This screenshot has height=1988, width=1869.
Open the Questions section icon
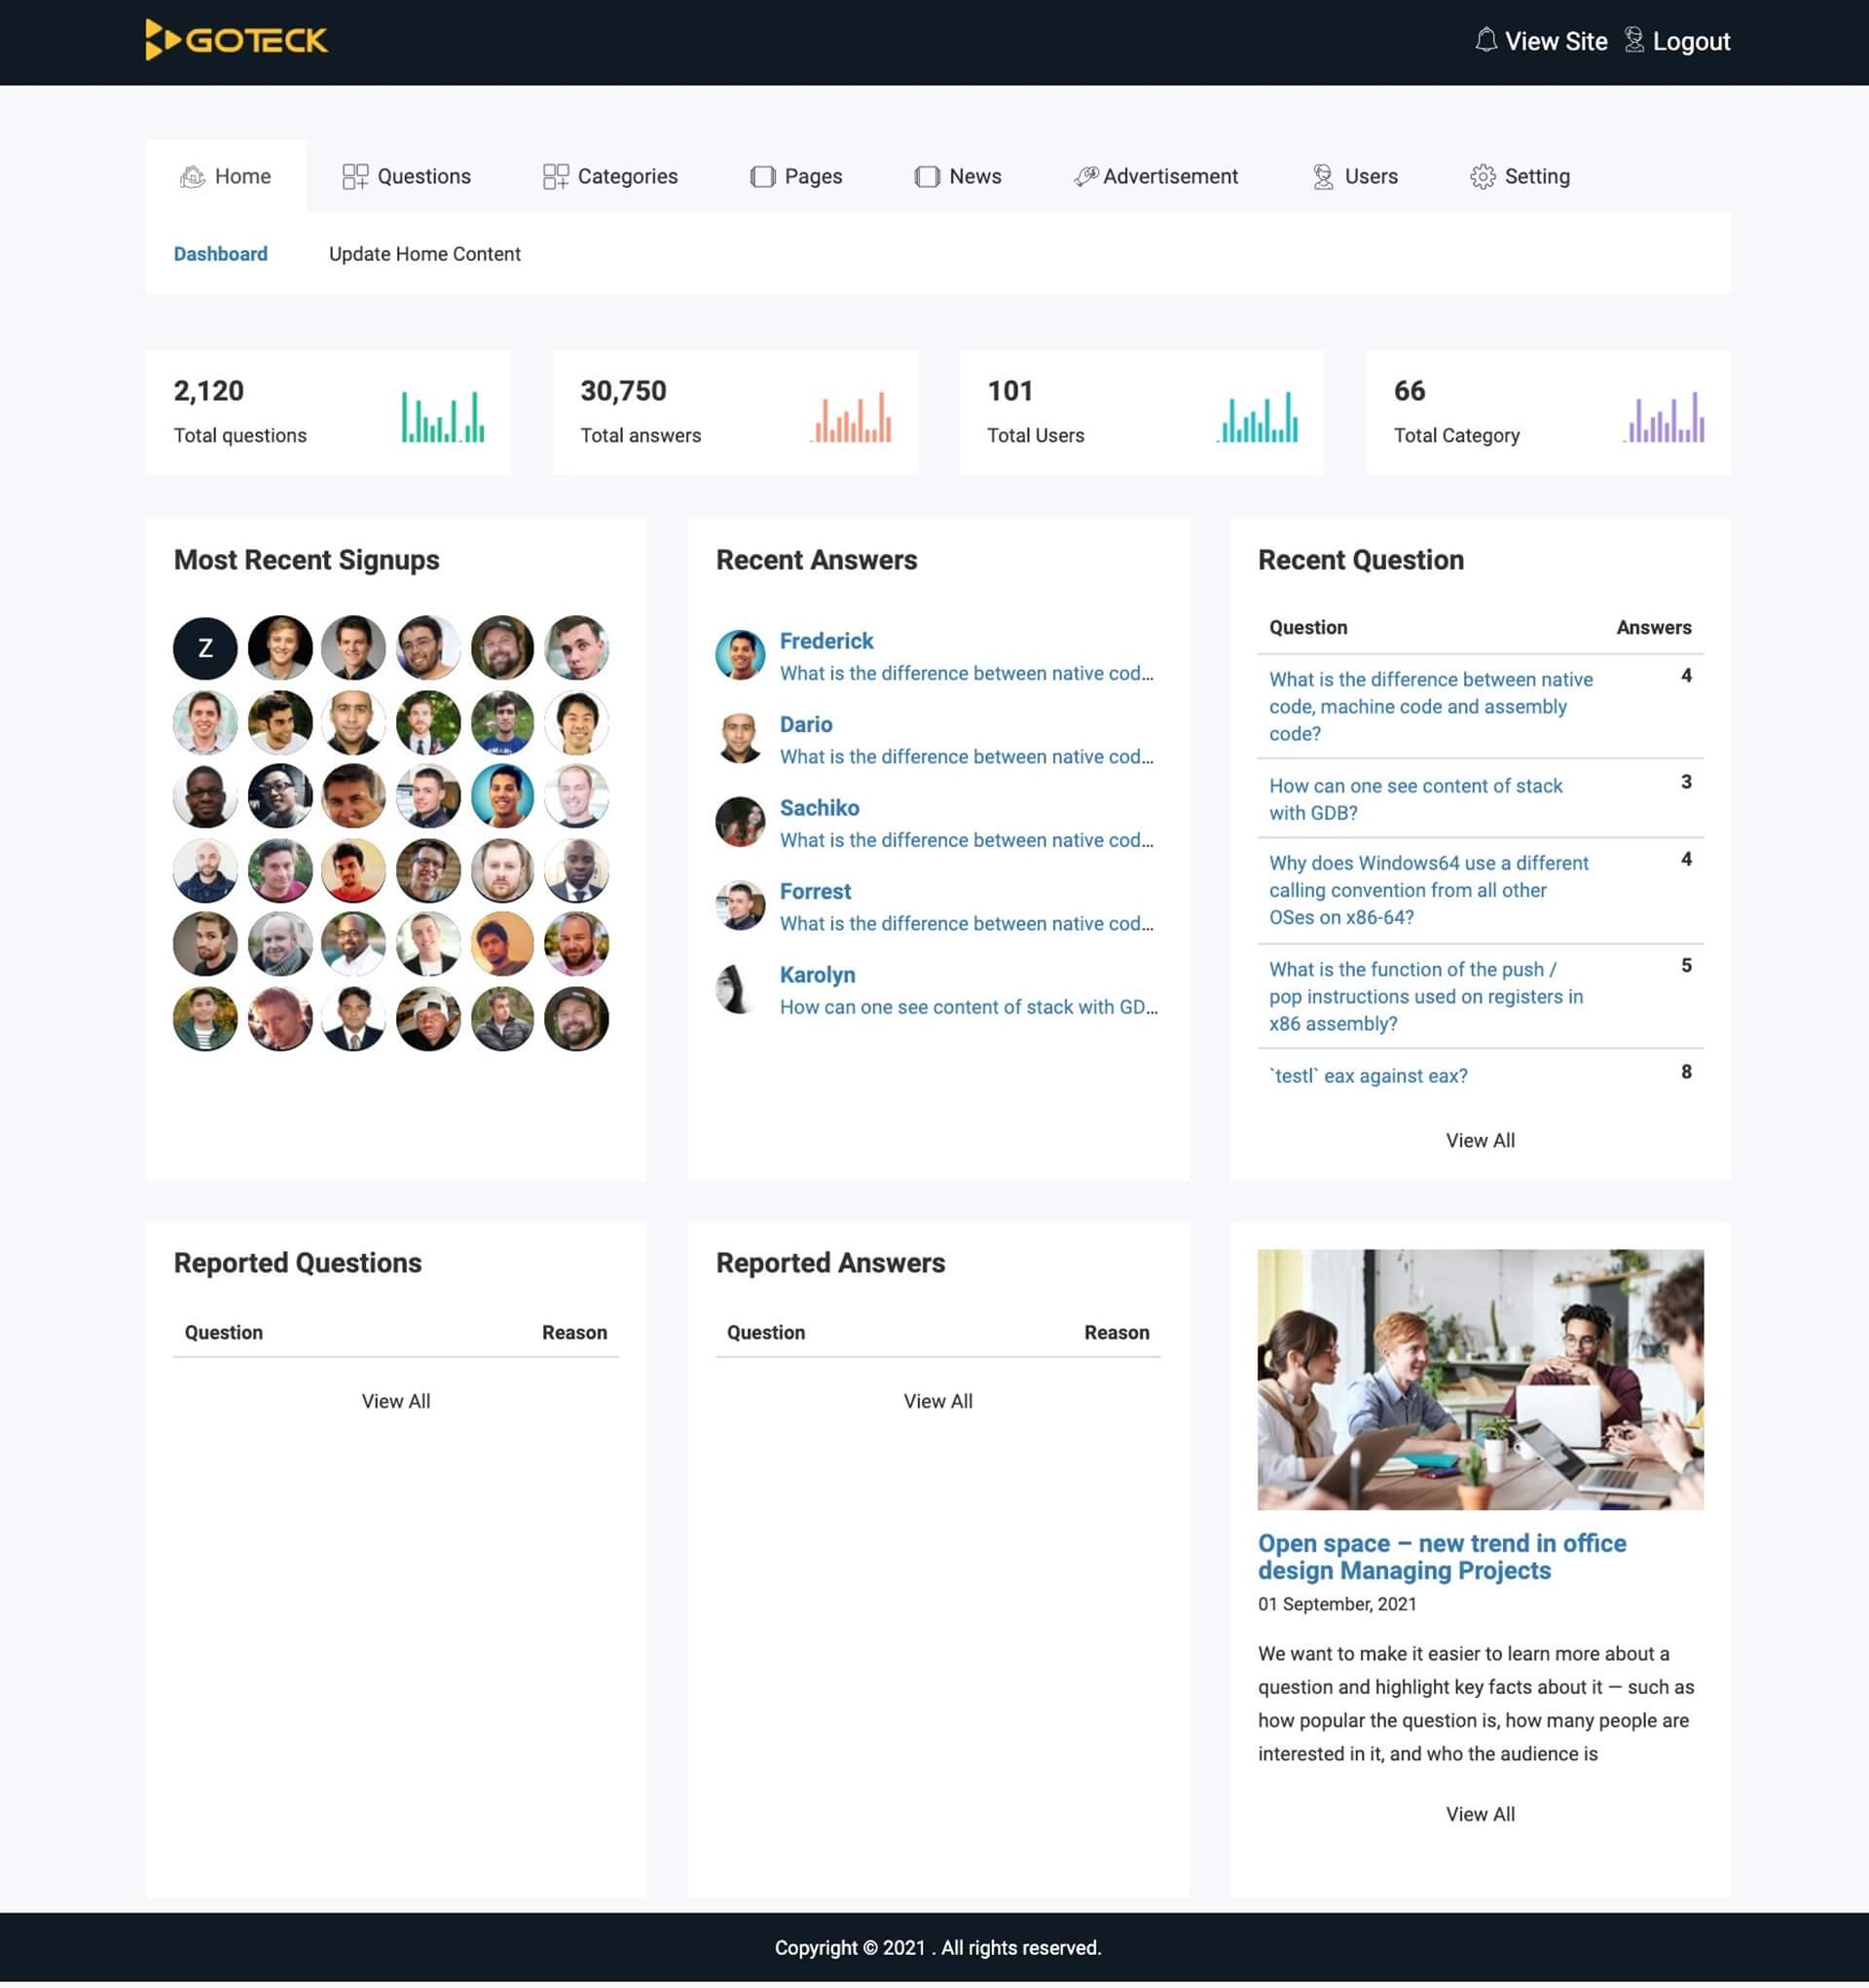tap(355, 176)
